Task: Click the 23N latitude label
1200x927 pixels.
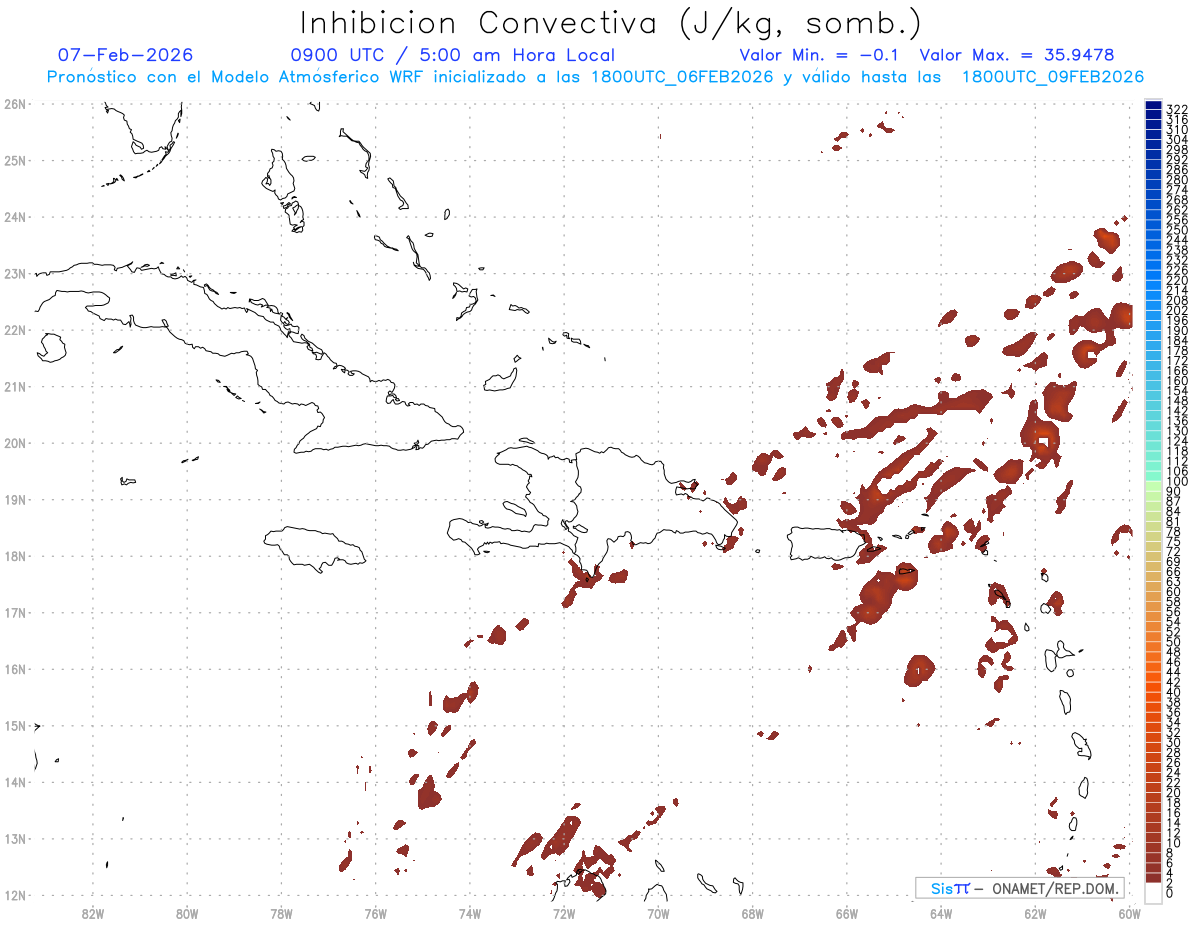Action: tap(16, 273)
